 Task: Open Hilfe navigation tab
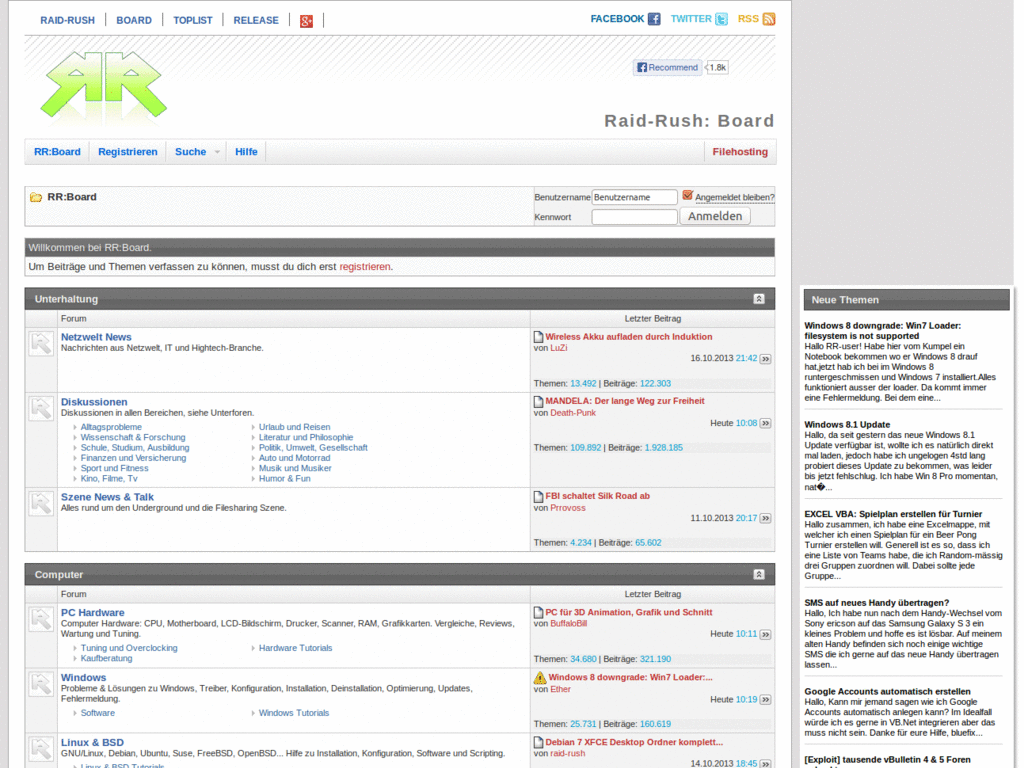point(246,152)
